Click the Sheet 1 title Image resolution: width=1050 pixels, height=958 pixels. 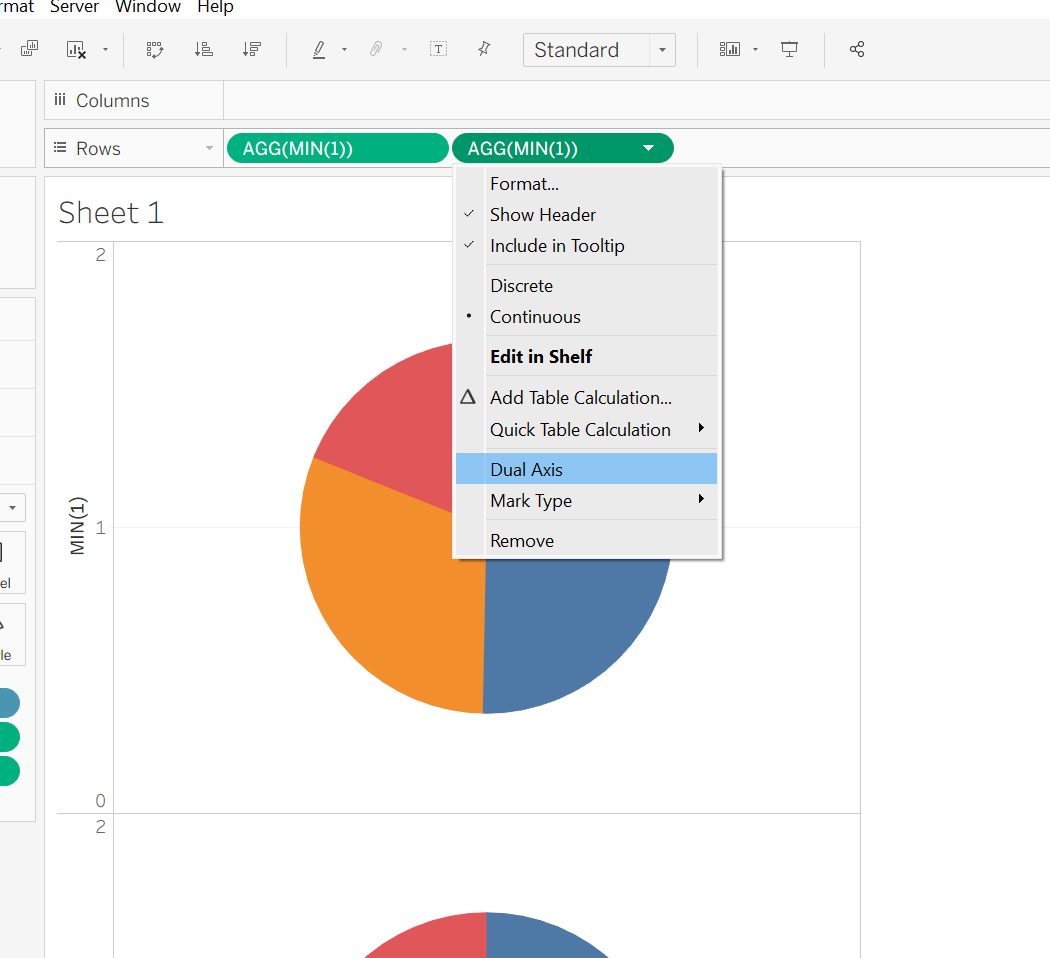point(111,213)
